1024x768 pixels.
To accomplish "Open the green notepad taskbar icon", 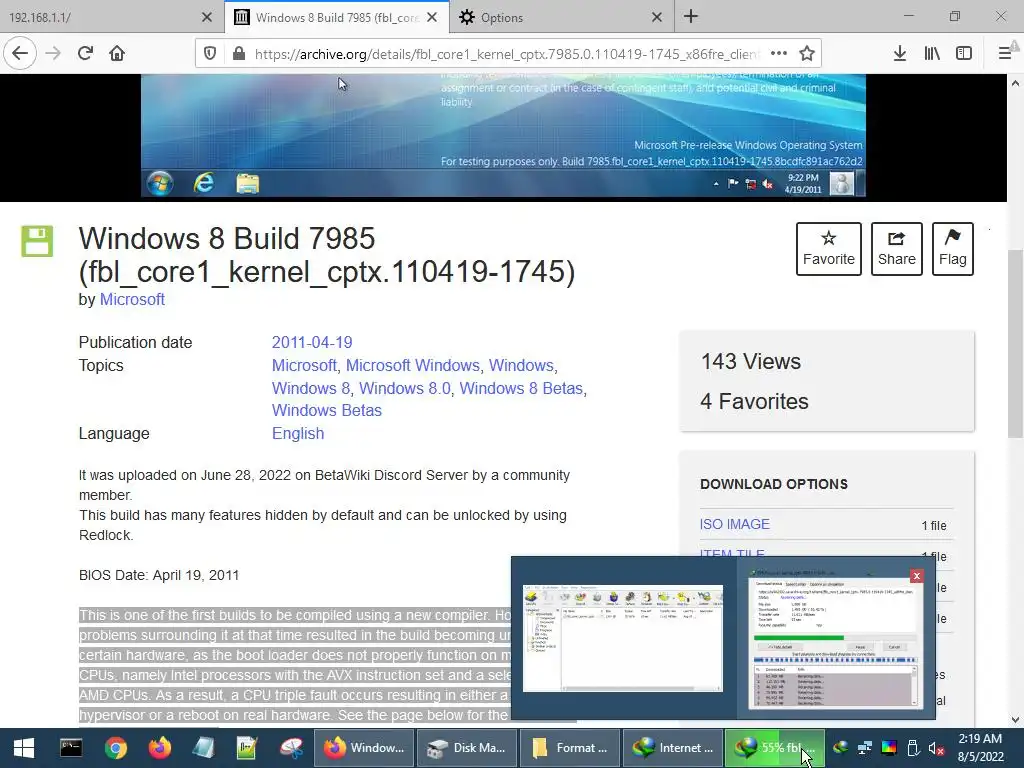I will pos(247,748).
